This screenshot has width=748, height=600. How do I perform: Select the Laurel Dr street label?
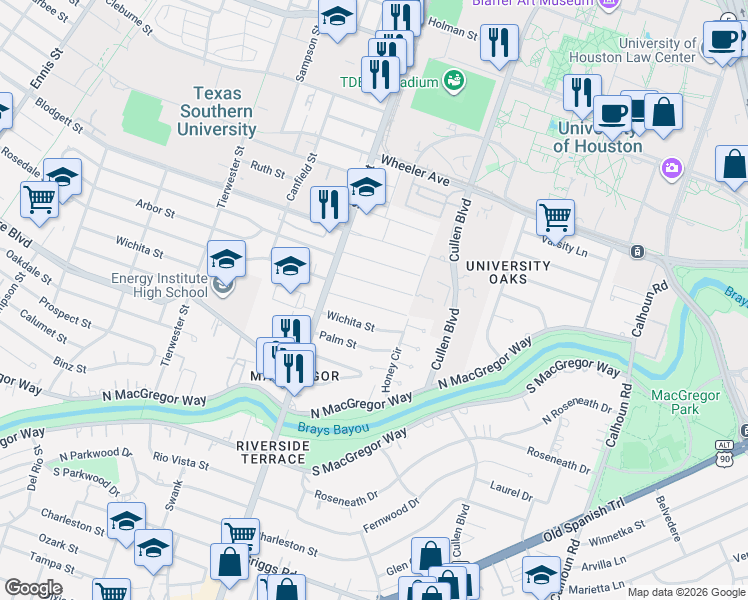click(511, 491)
